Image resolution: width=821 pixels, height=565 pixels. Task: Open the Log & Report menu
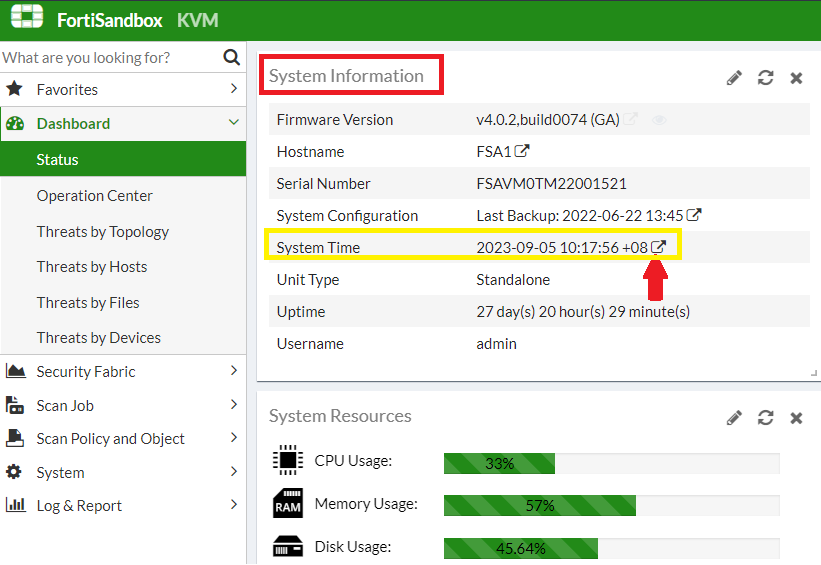[x=122, y=506]
